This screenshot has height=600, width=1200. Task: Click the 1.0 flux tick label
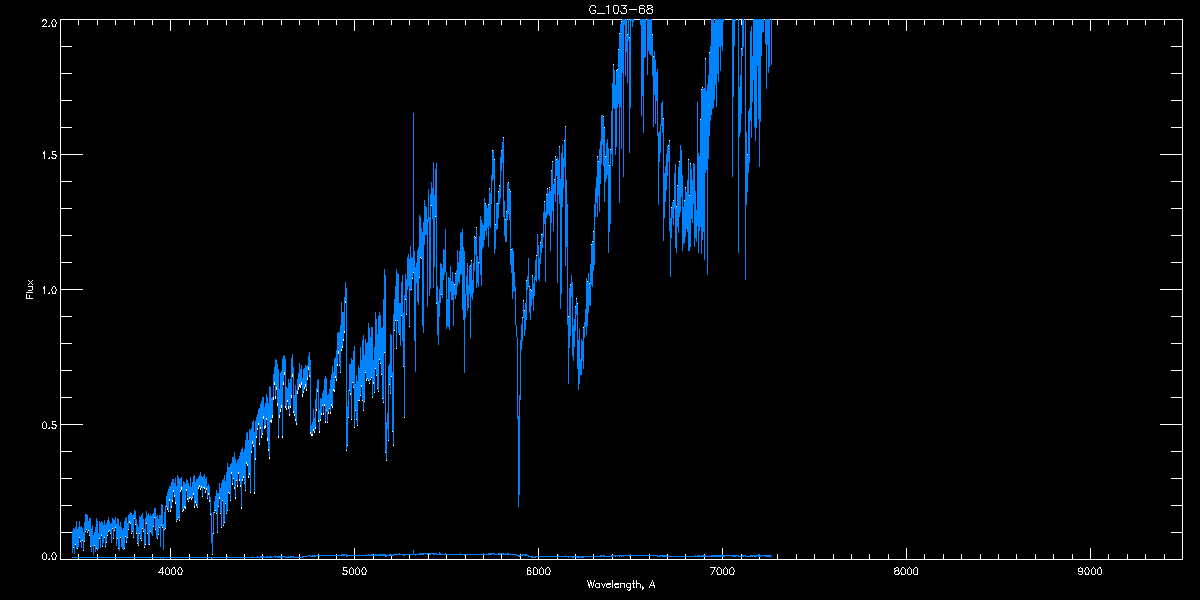pos(48,290)
